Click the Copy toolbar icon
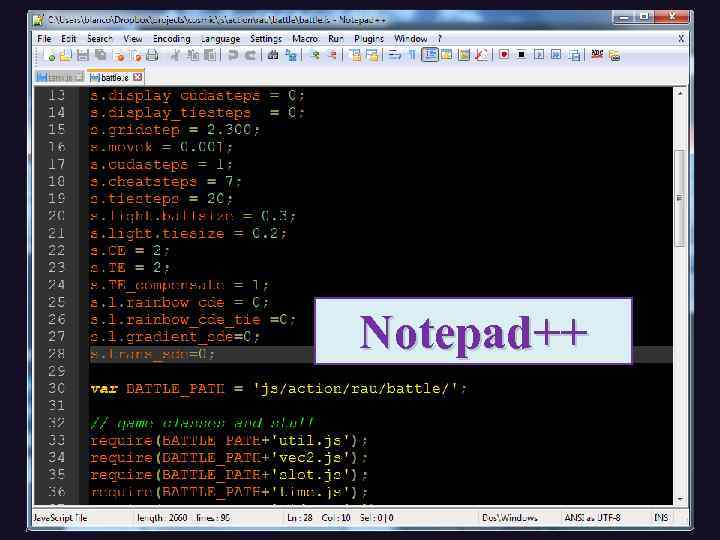720x540 pixels. (x=193, y=56)
